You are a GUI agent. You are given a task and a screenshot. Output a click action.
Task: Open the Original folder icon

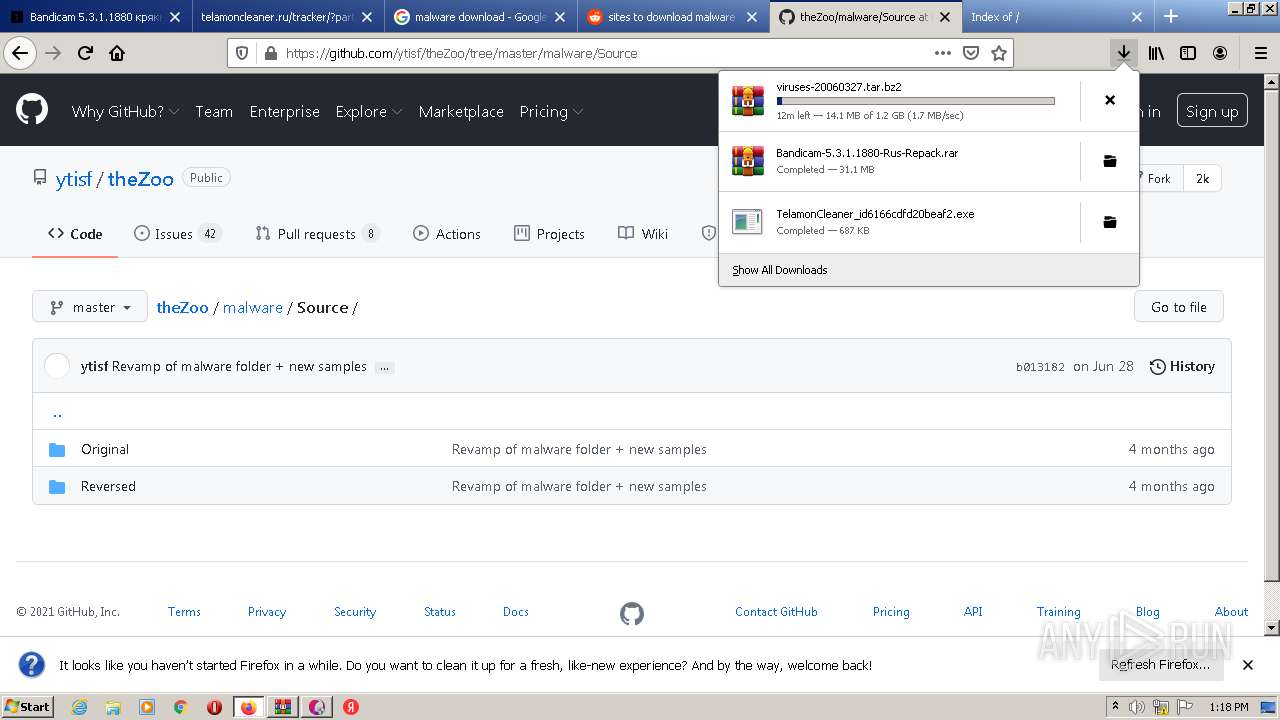(x=57, y=449)
